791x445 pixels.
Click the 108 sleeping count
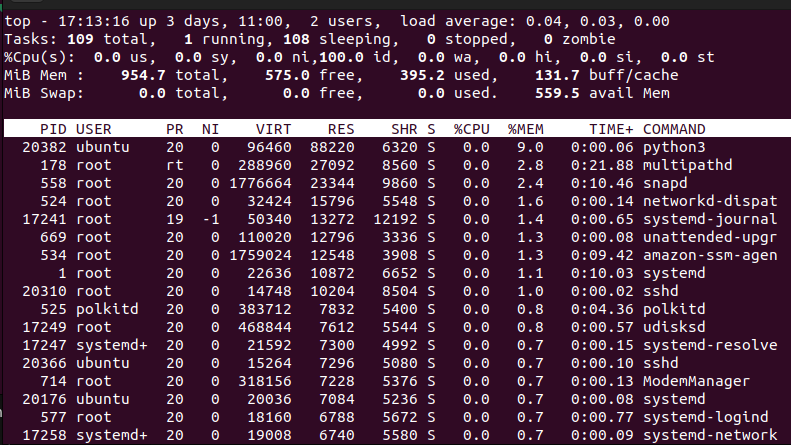click(296, 39)
